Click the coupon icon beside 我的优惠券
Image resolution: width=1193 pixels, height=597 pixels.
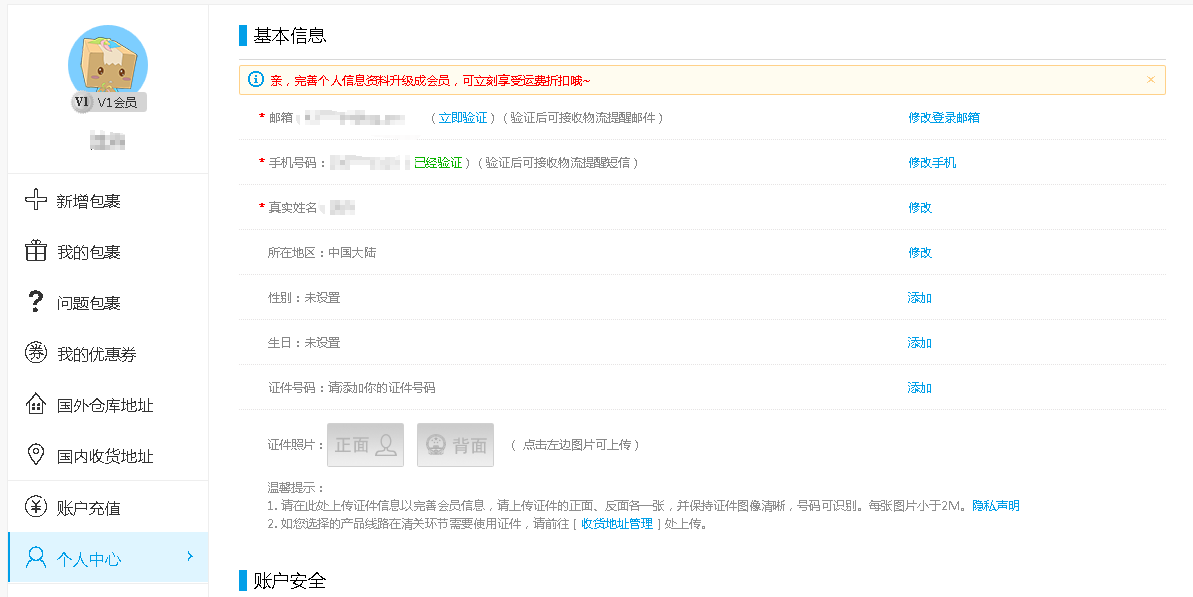(x=36, y=353)
